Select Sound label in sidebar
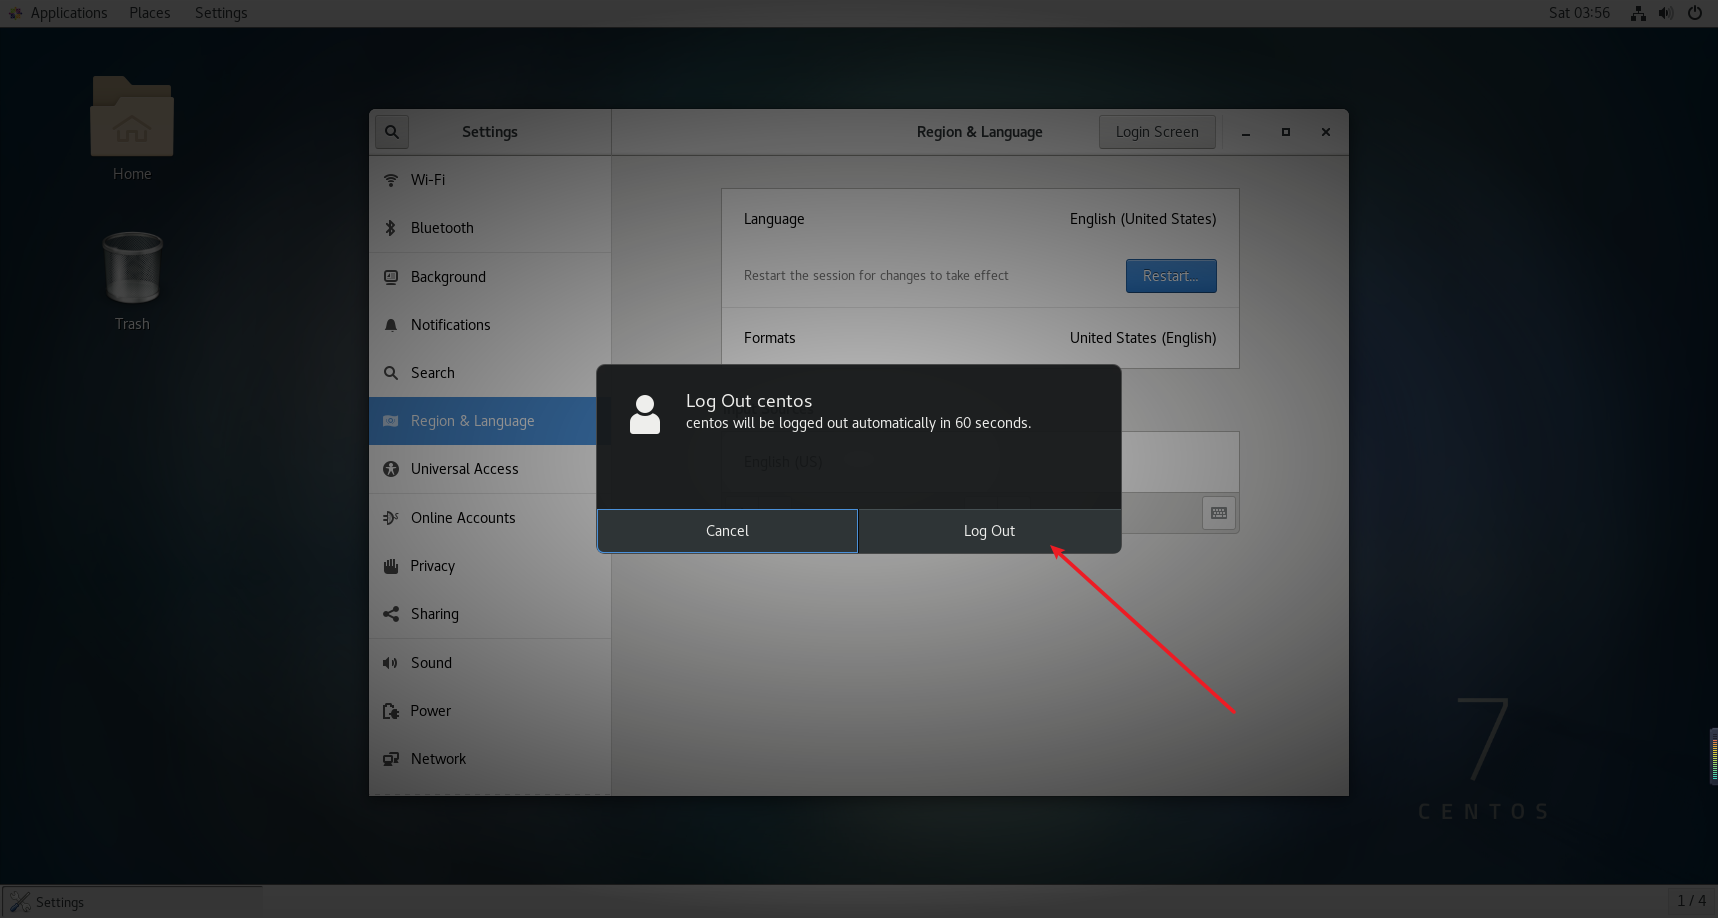 pos(431,663)
